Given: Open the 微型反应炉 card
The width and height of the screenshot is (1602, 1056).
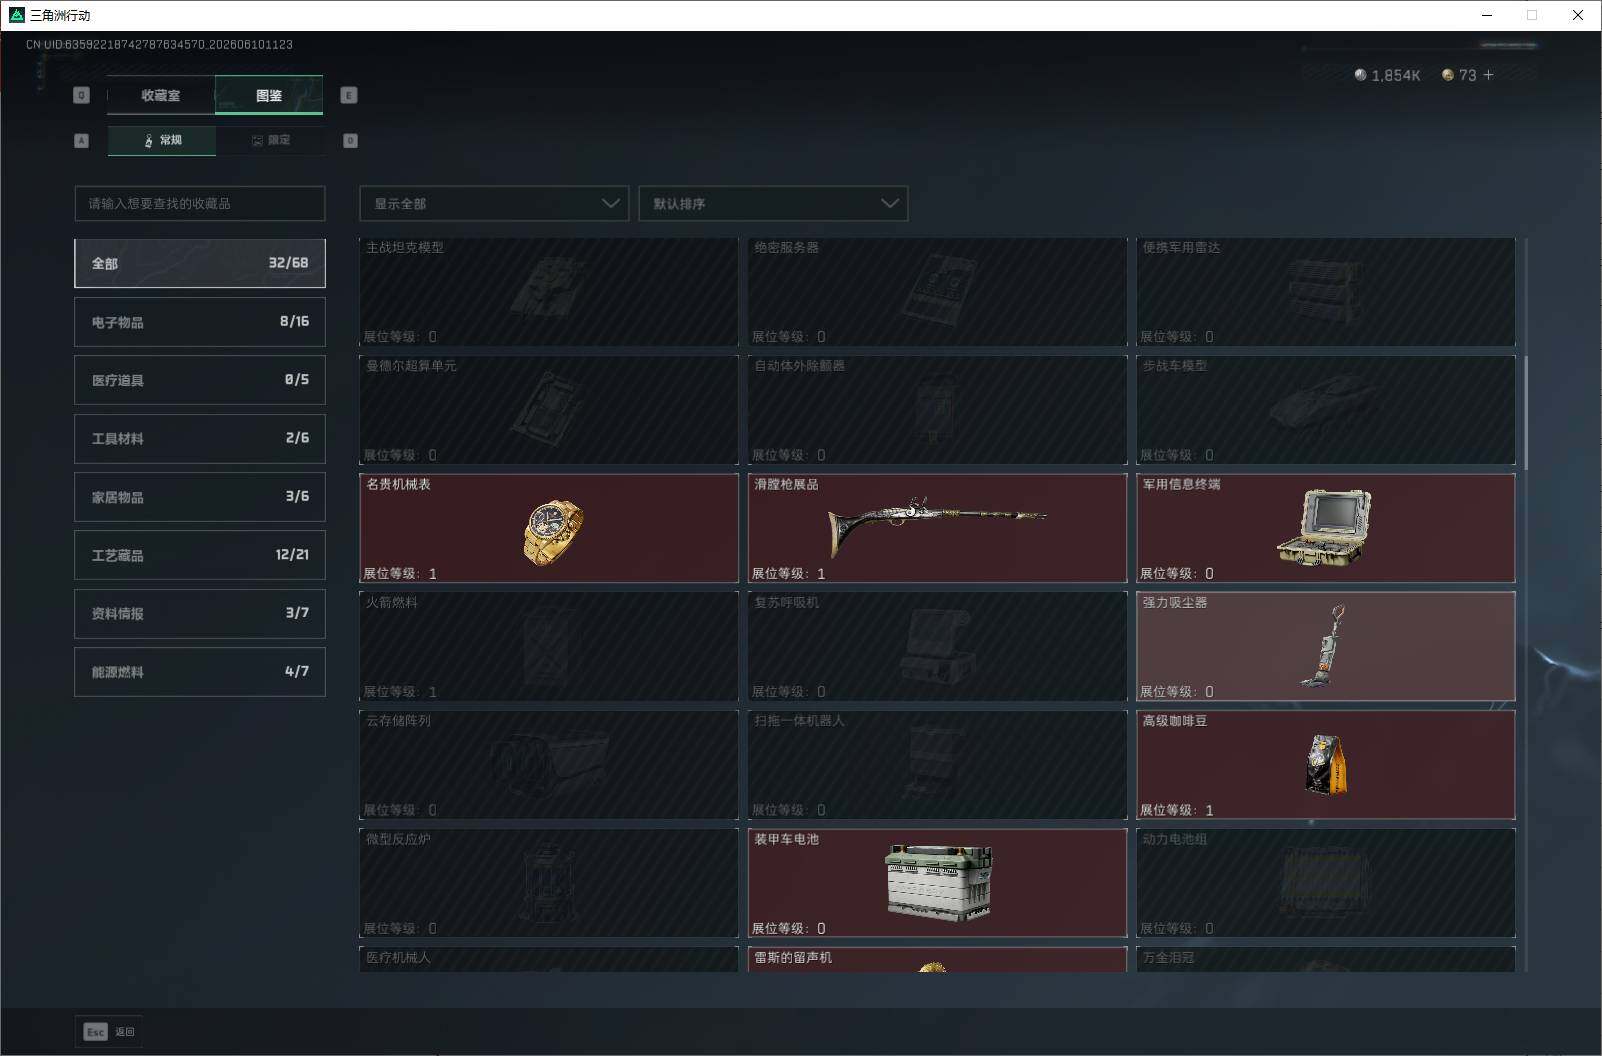Looking at the screenshot, I should [549, 883].
